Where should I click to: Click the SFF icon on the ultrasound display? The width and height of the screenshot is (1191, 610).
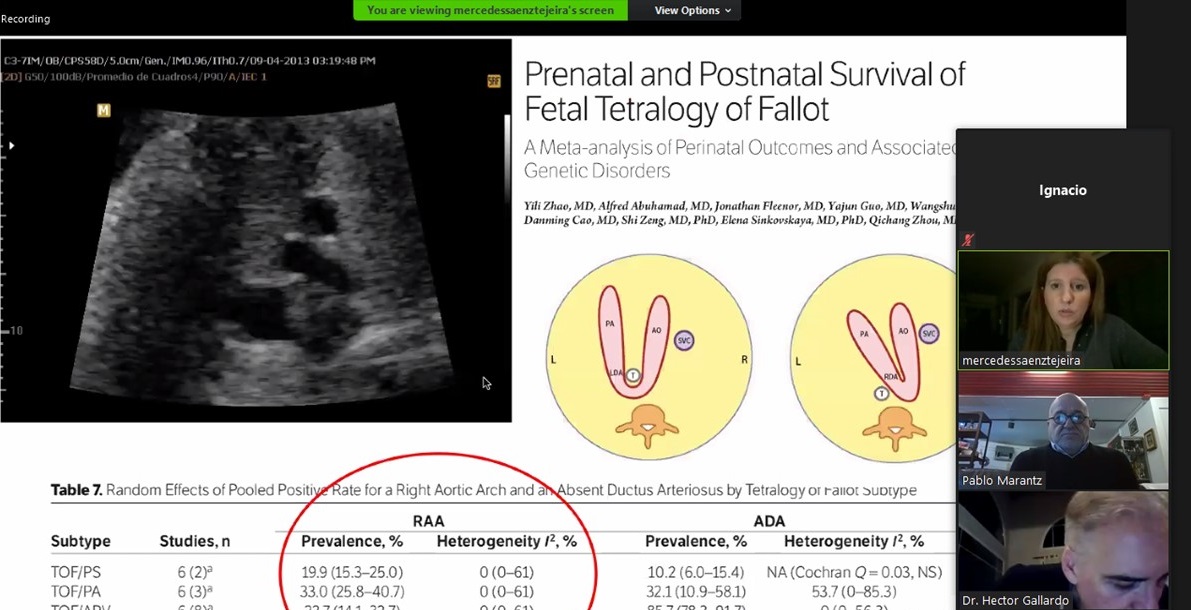click(494, 83)
